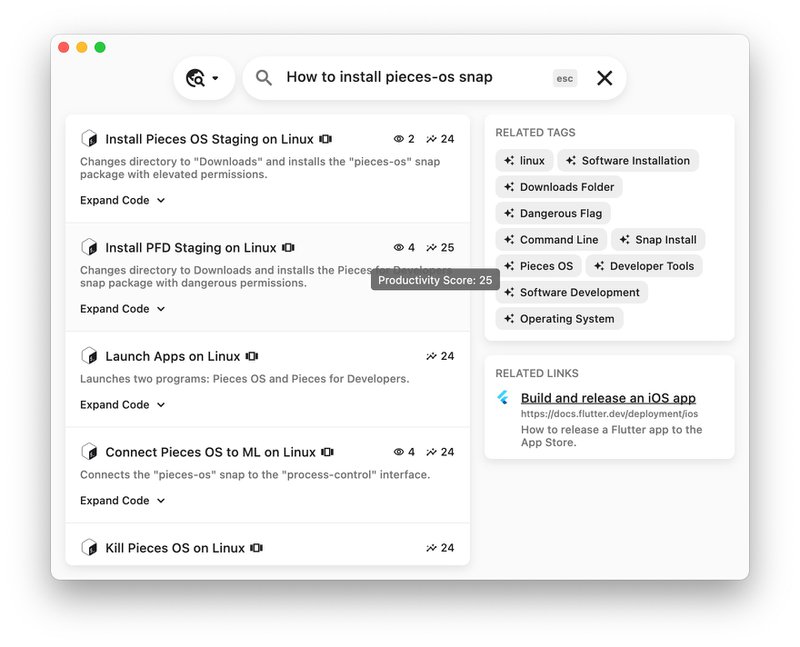This screenshot has height=647, width=800.
Task: Open Build and release an iOS app link
Action: (608, 398)
